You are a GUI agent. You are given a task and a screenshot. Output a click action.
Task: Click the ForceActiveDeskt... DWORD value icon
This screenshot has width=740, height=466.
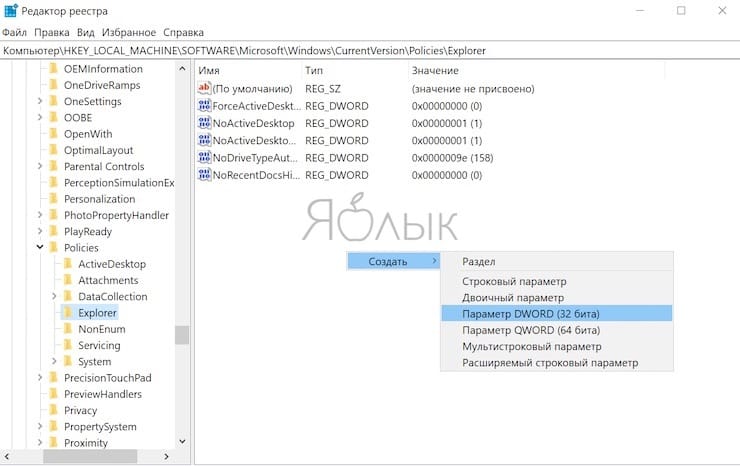point(204,106)
